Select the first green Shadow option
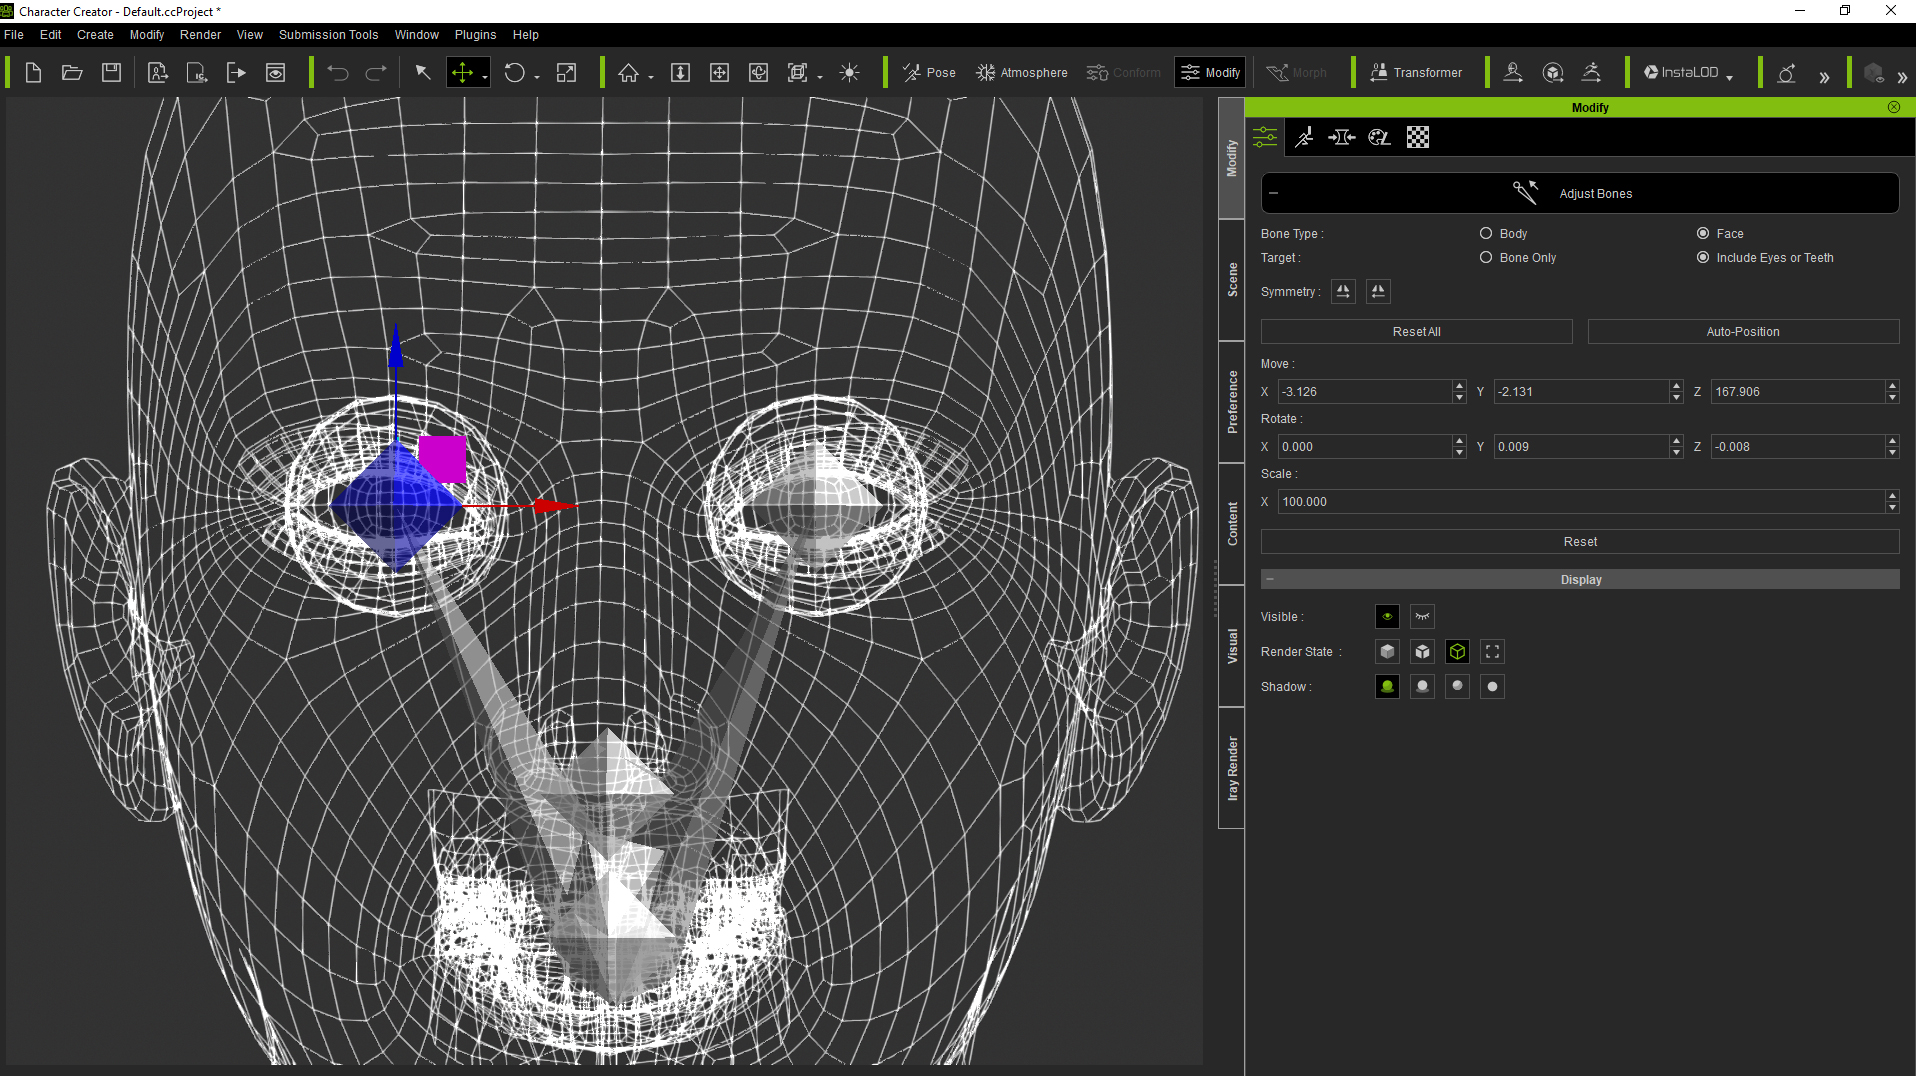Viewport: 1916px width, 1076px height. [1387, 686]
